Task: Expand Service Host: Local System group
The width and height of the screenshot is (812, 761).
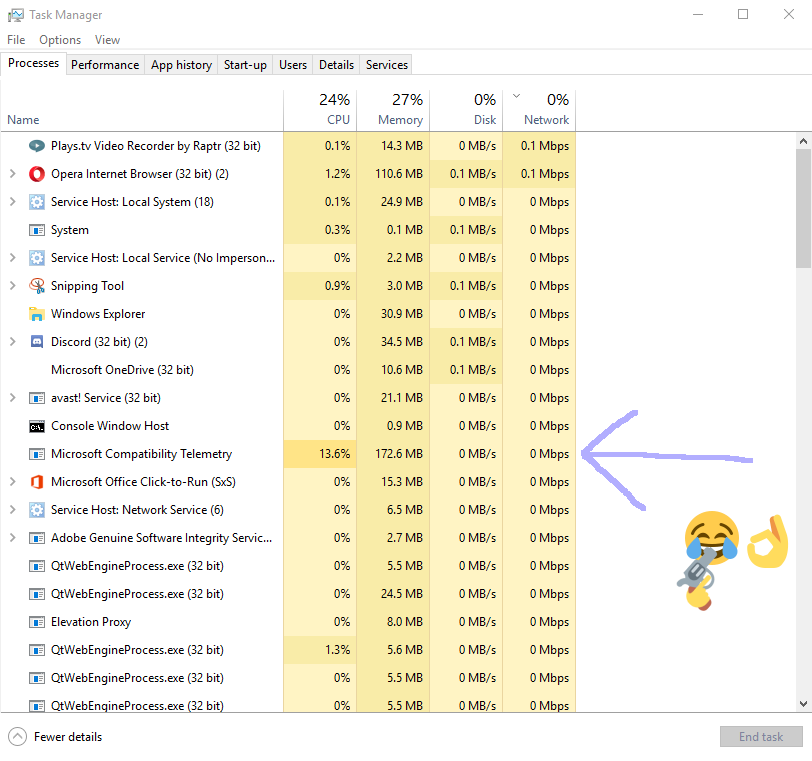Action: pos(13,202)
